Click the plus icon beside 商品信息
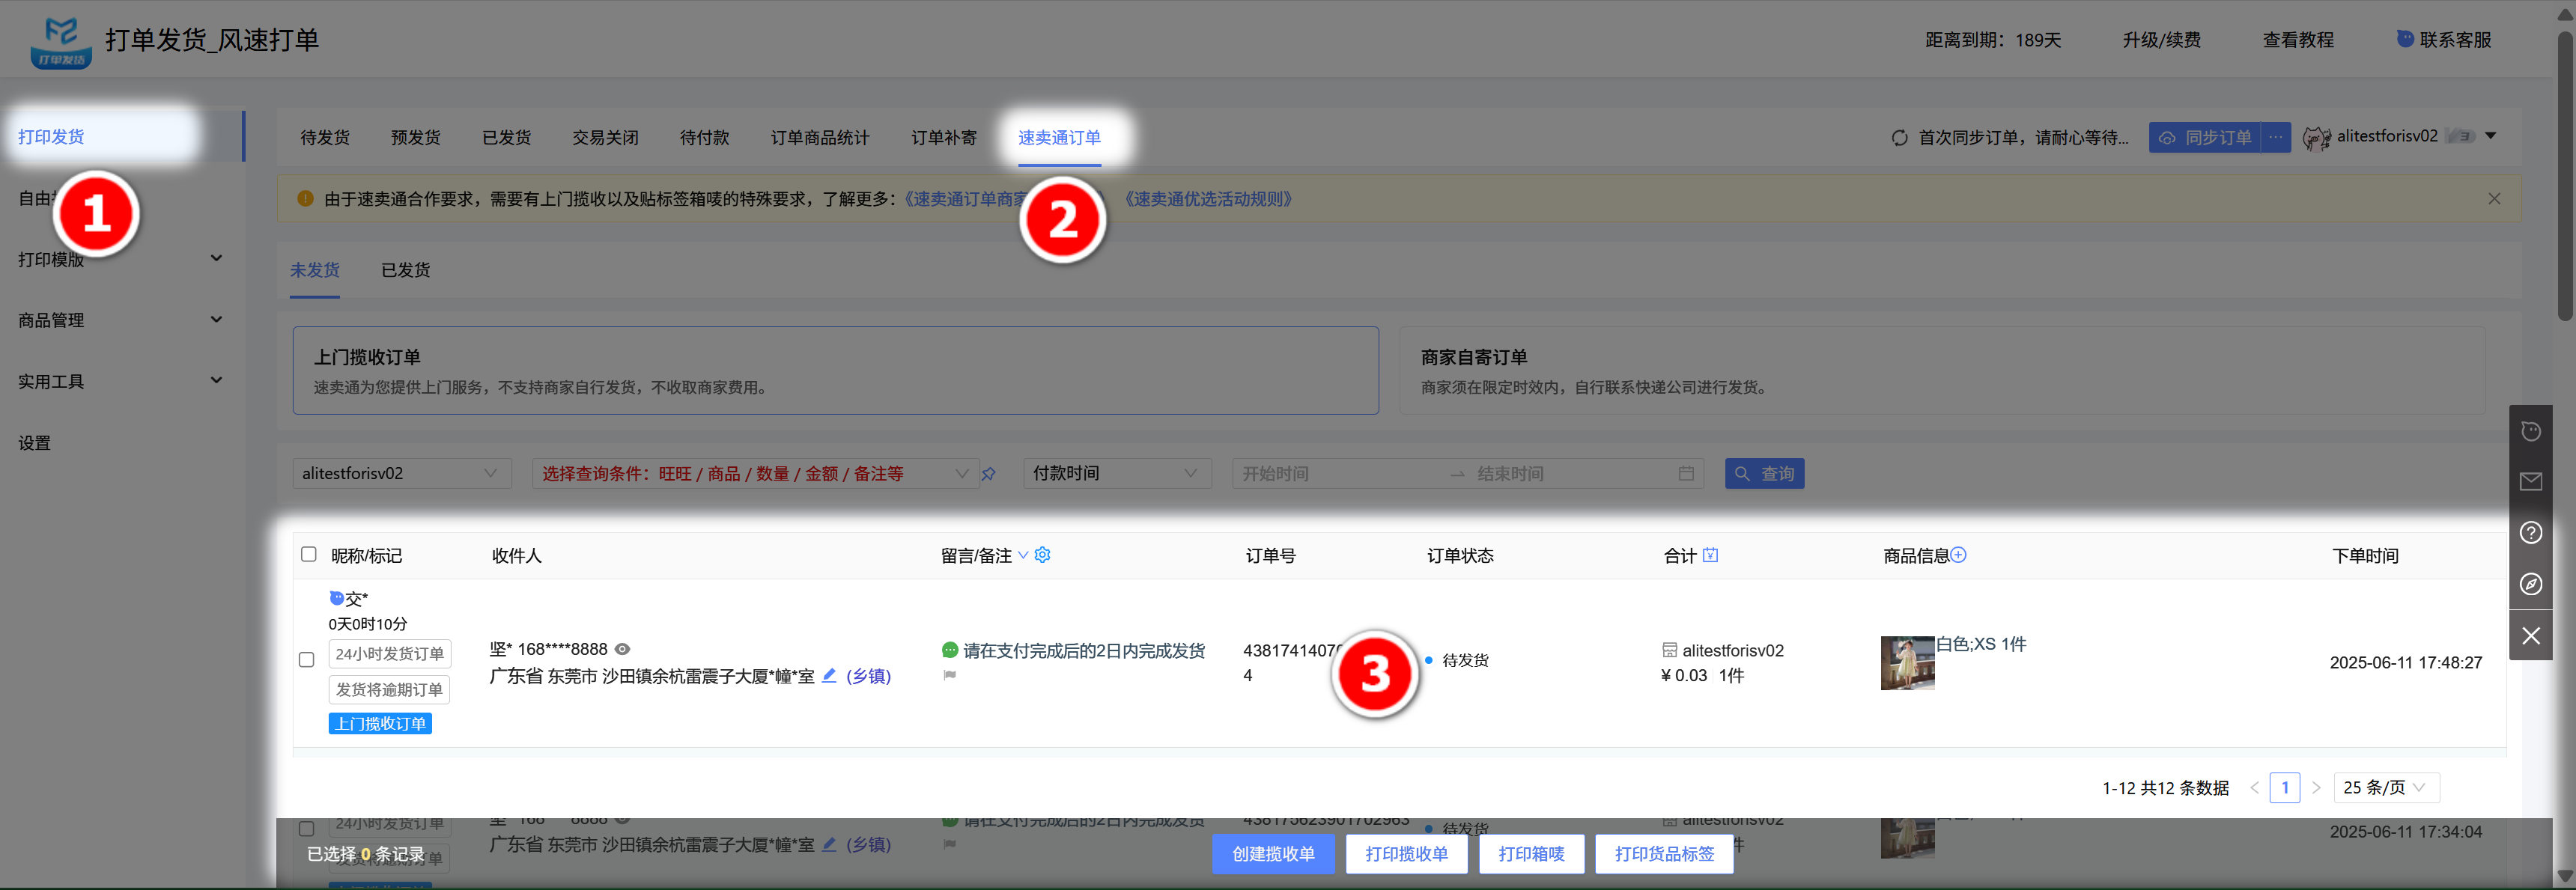The width and height of the screenshot is (2576, 890). [1958, 555]
